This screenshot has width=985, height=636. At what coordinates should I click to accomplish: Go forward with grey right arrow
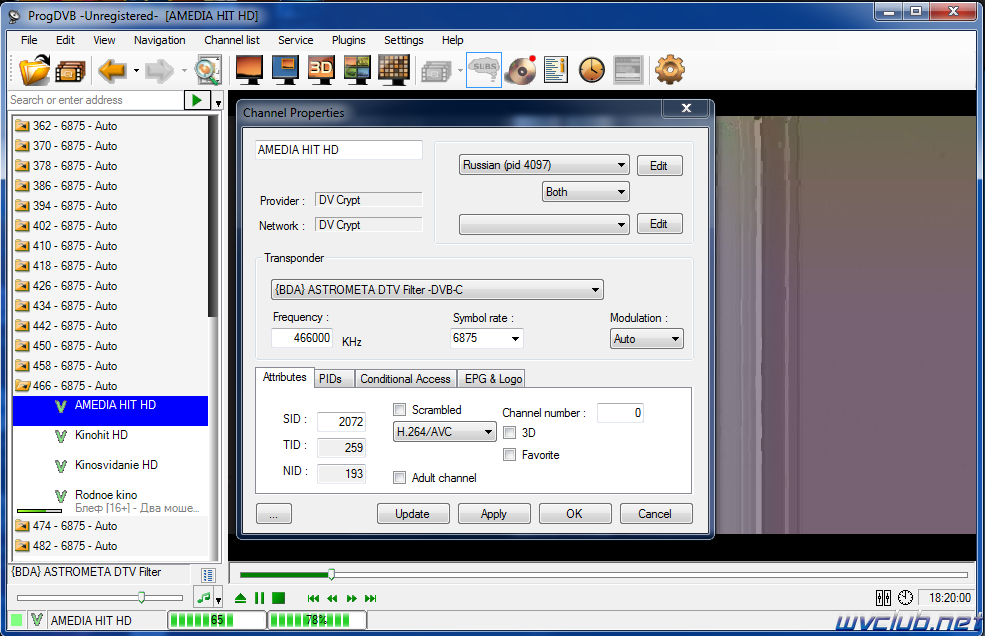tap(160, 70)
